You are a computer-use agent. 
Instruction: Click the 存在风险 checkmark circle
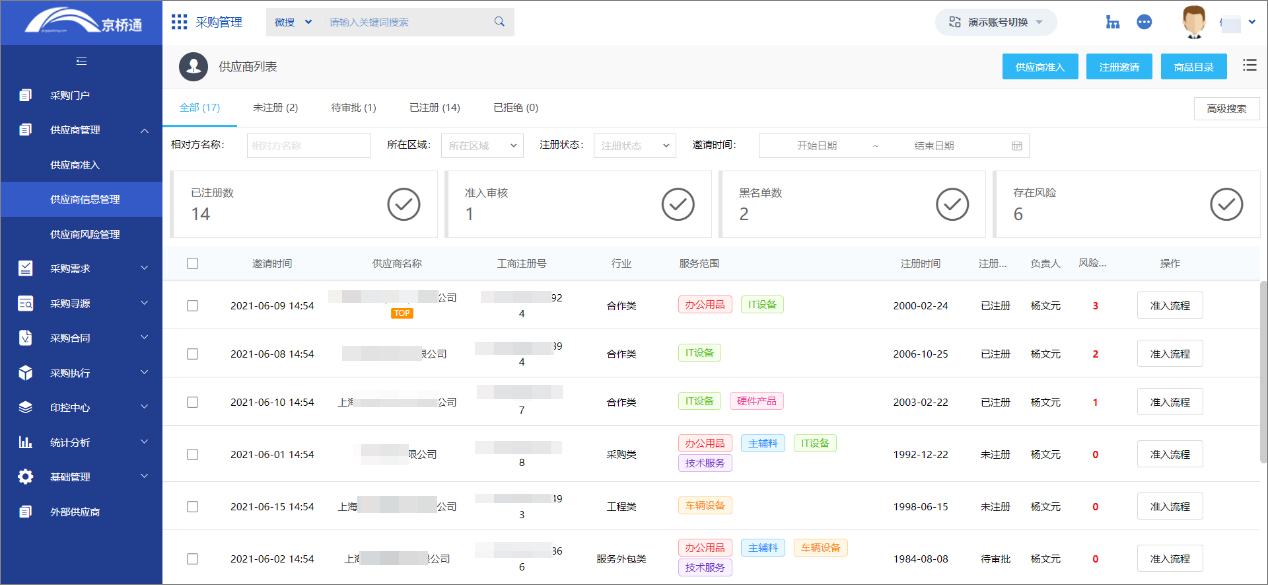click(1227, 204)
